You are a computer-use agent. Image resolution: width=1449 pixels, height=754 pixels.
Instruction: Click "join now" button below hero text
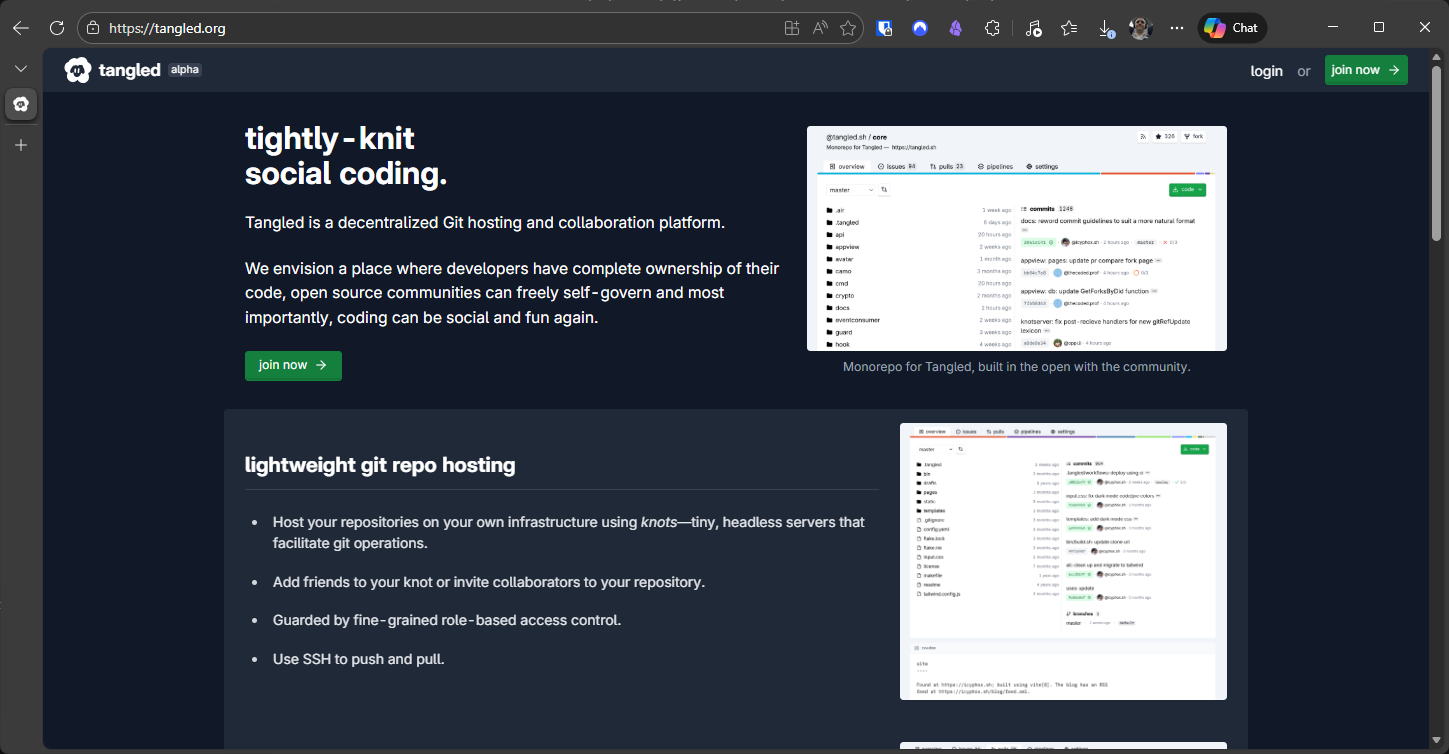pos(293,366)
